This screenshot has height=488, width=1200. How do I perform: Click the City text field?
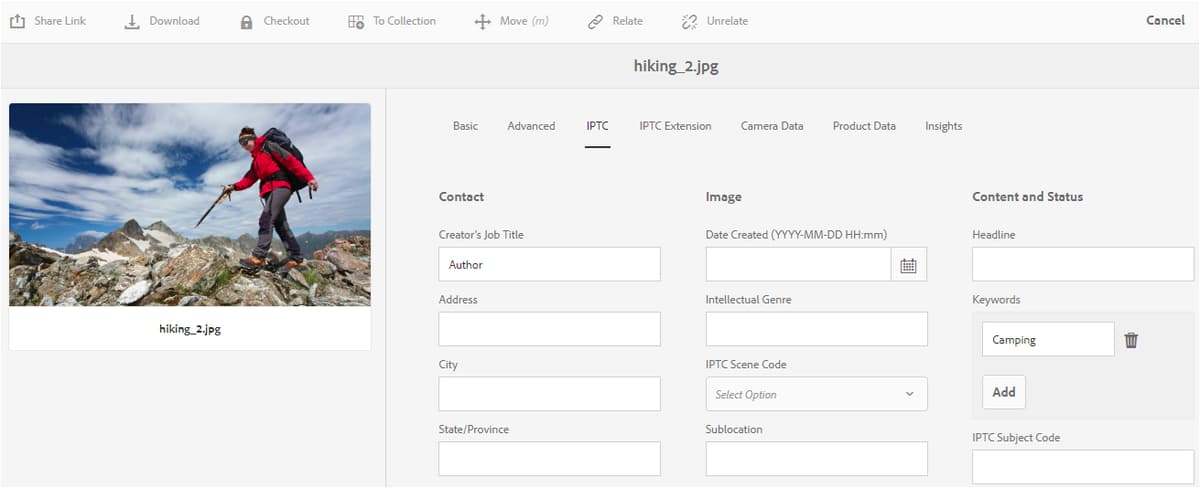[x=549, y=394]
